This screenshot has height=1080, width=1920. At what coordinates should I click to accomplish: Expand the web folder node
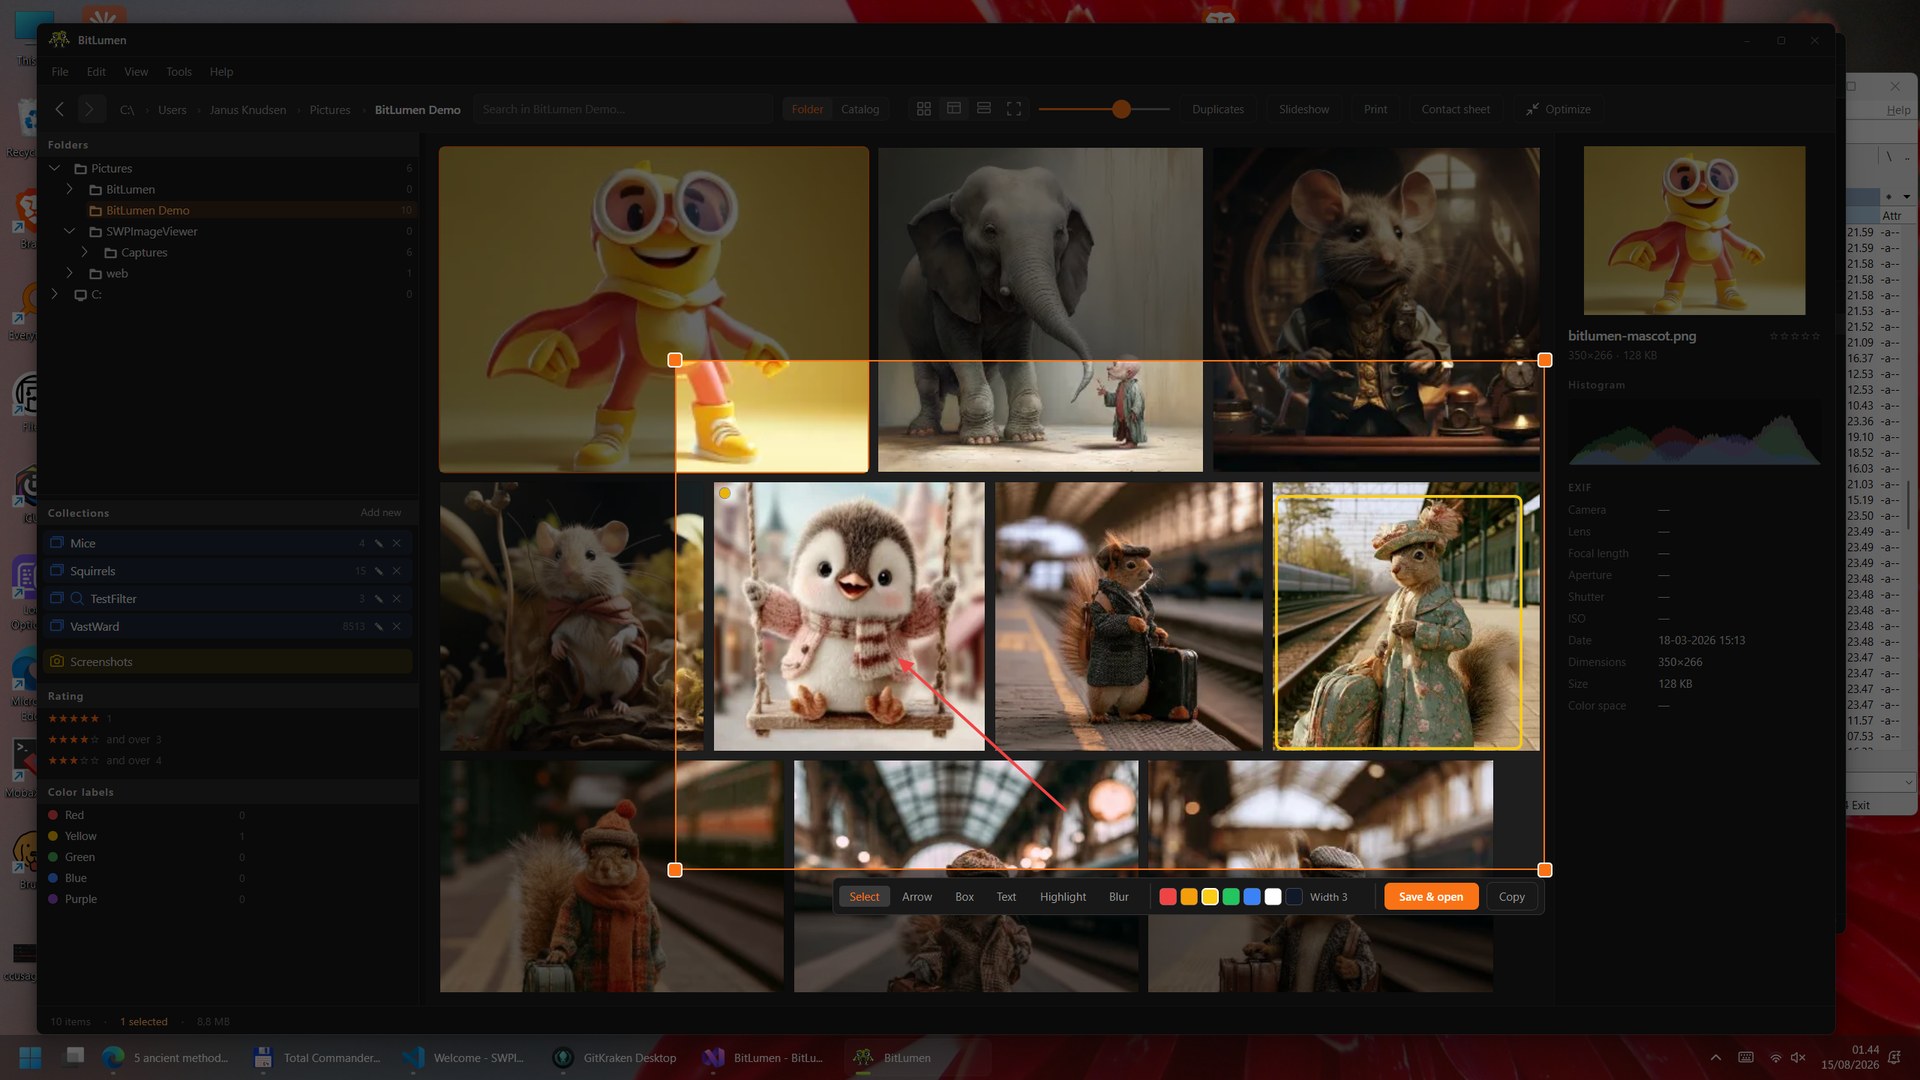tap(69, 273)
